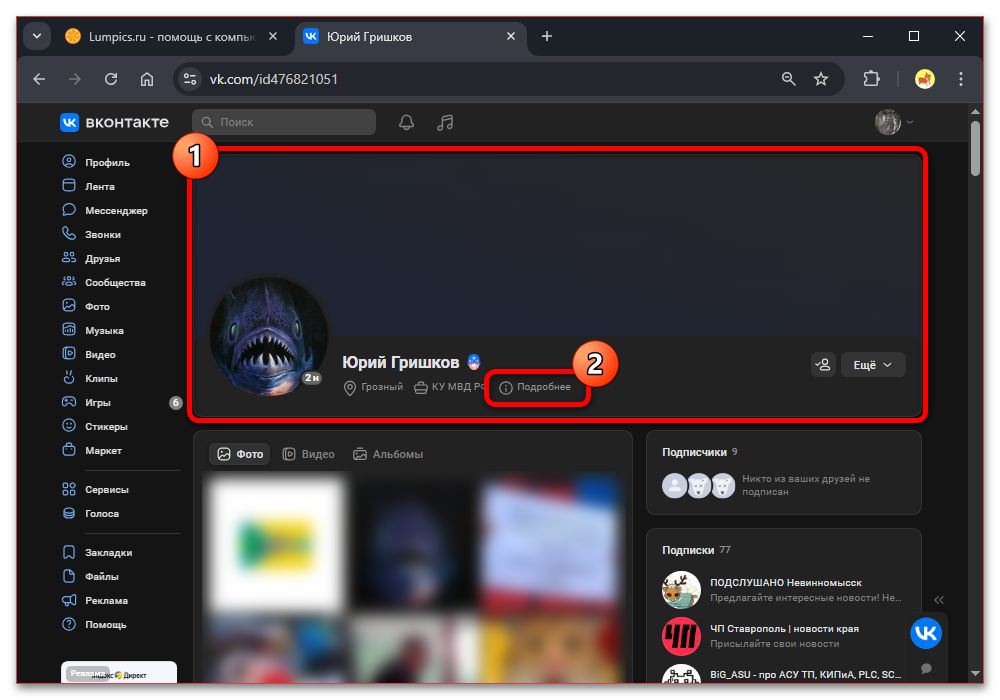Open Игры in the sidebar
This screenshot has height=700, width=1000.
coord(87,402)
